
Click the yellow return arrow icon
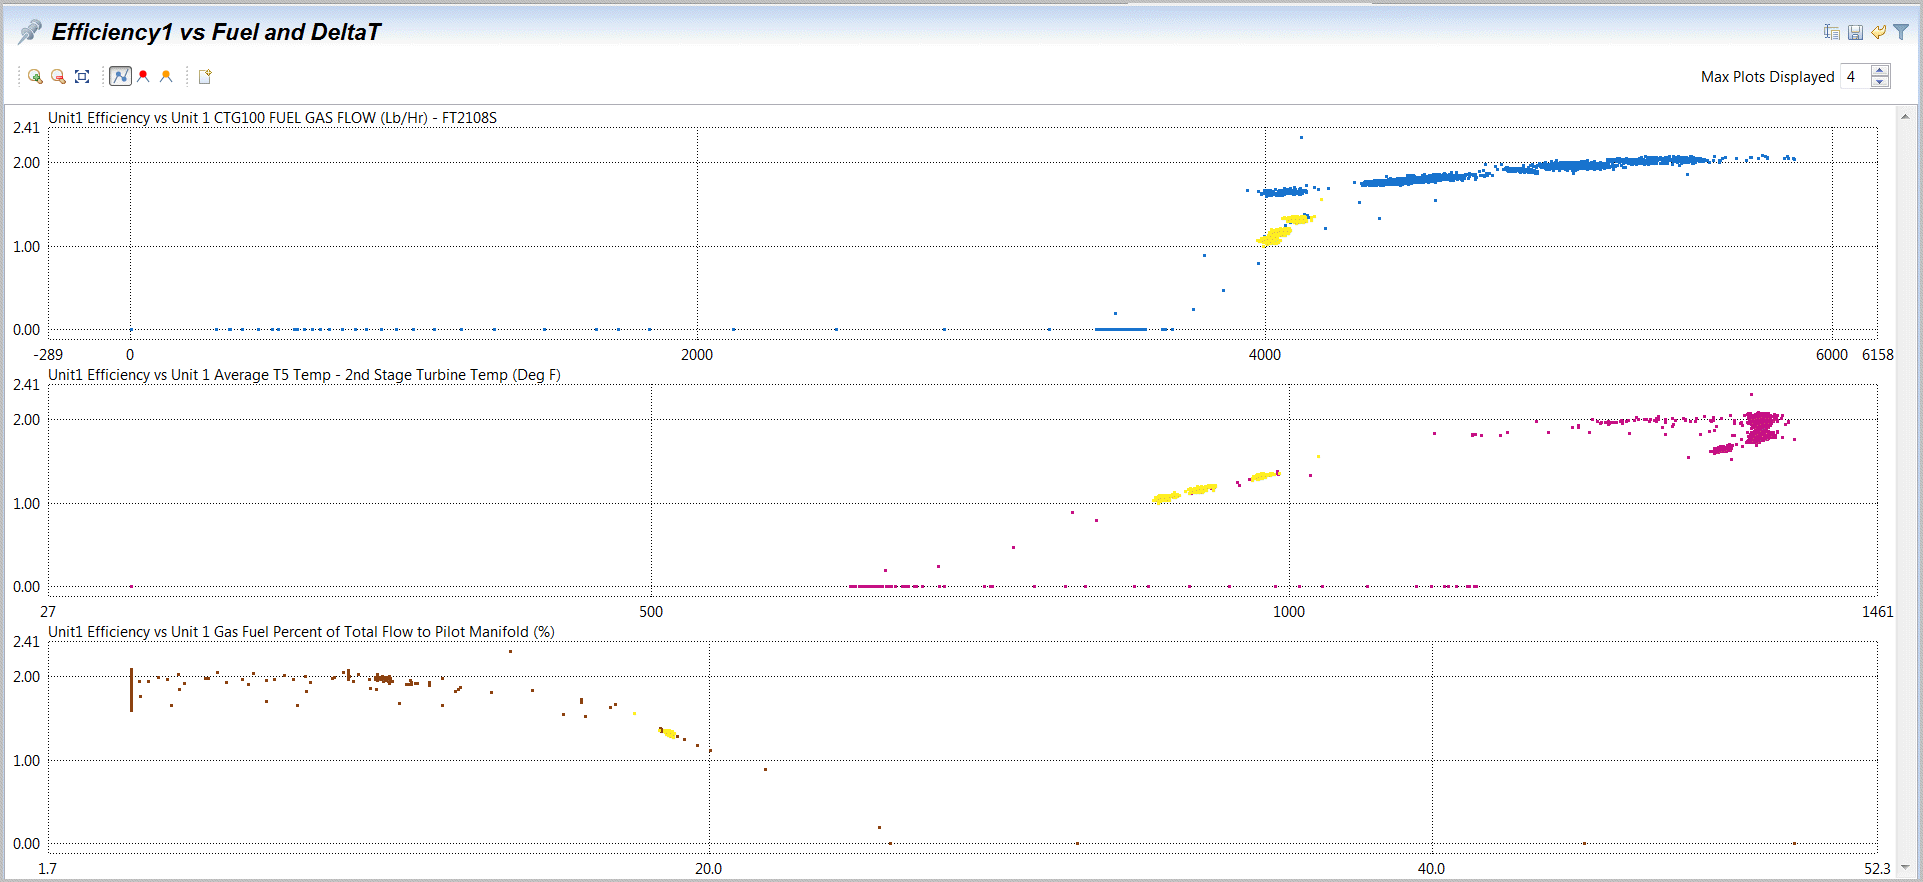[1878, 32]
